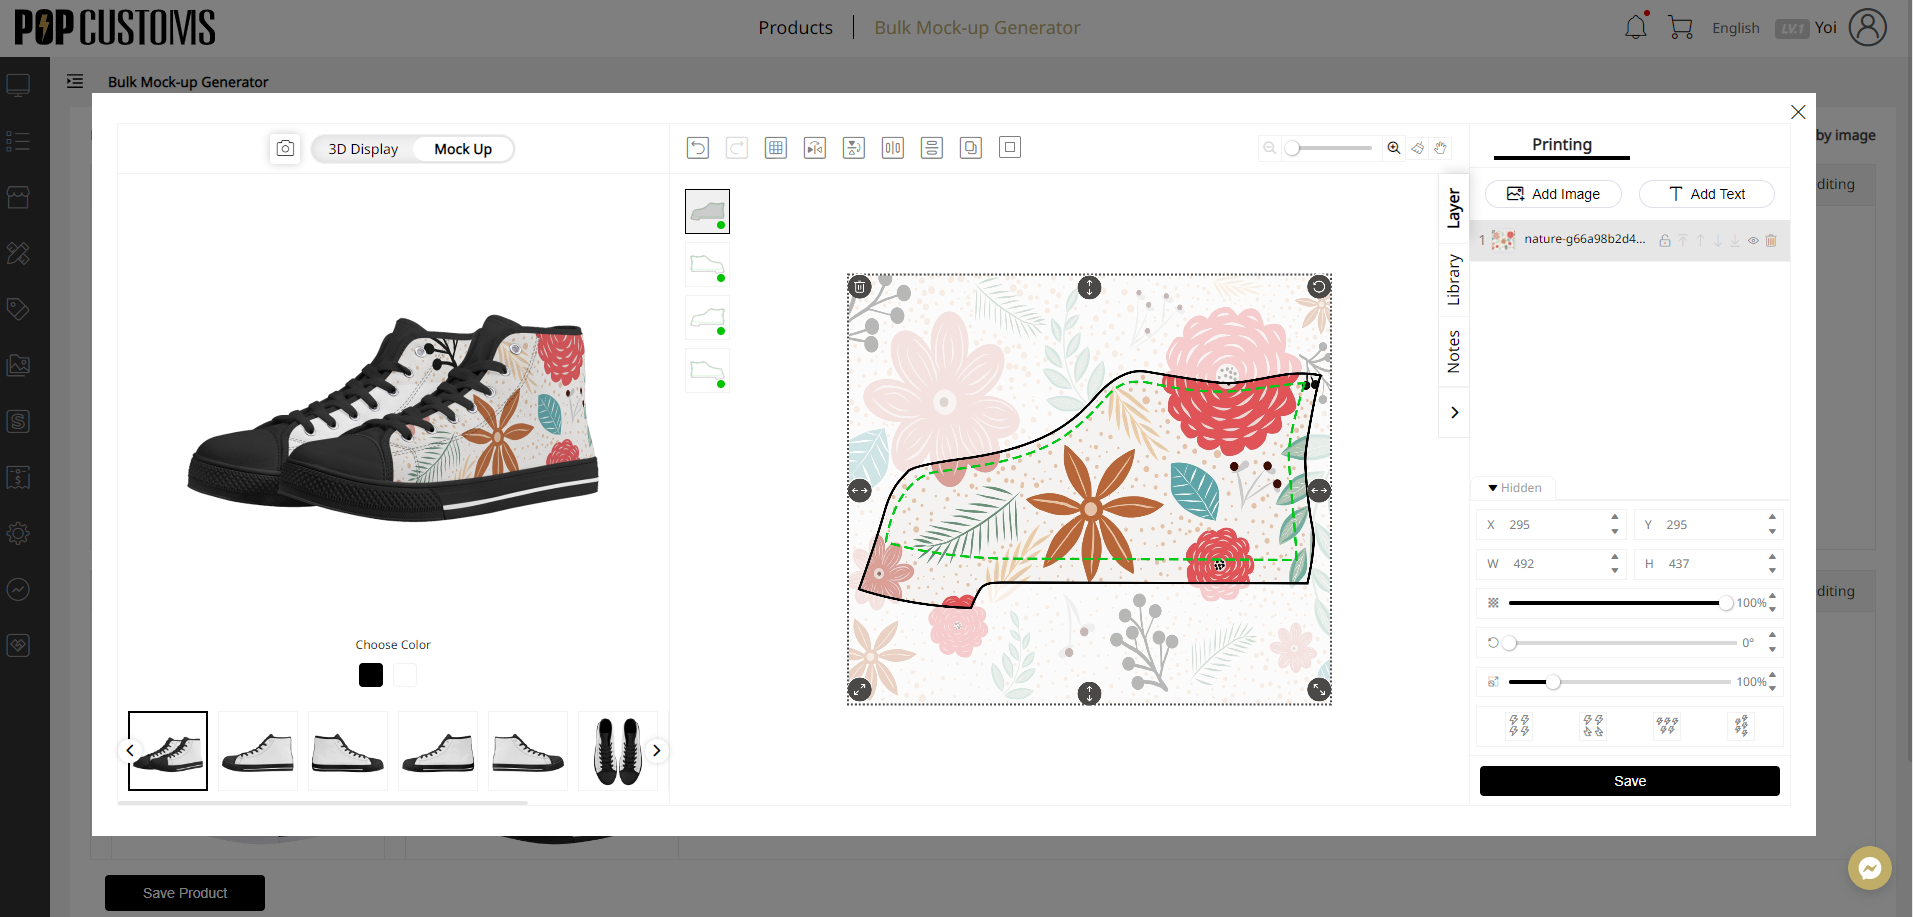Image resolution: width=1913 pixels, height=917 pixels.
Task: Toggle the lock on the nature layer
Action: click(1665, 240)
